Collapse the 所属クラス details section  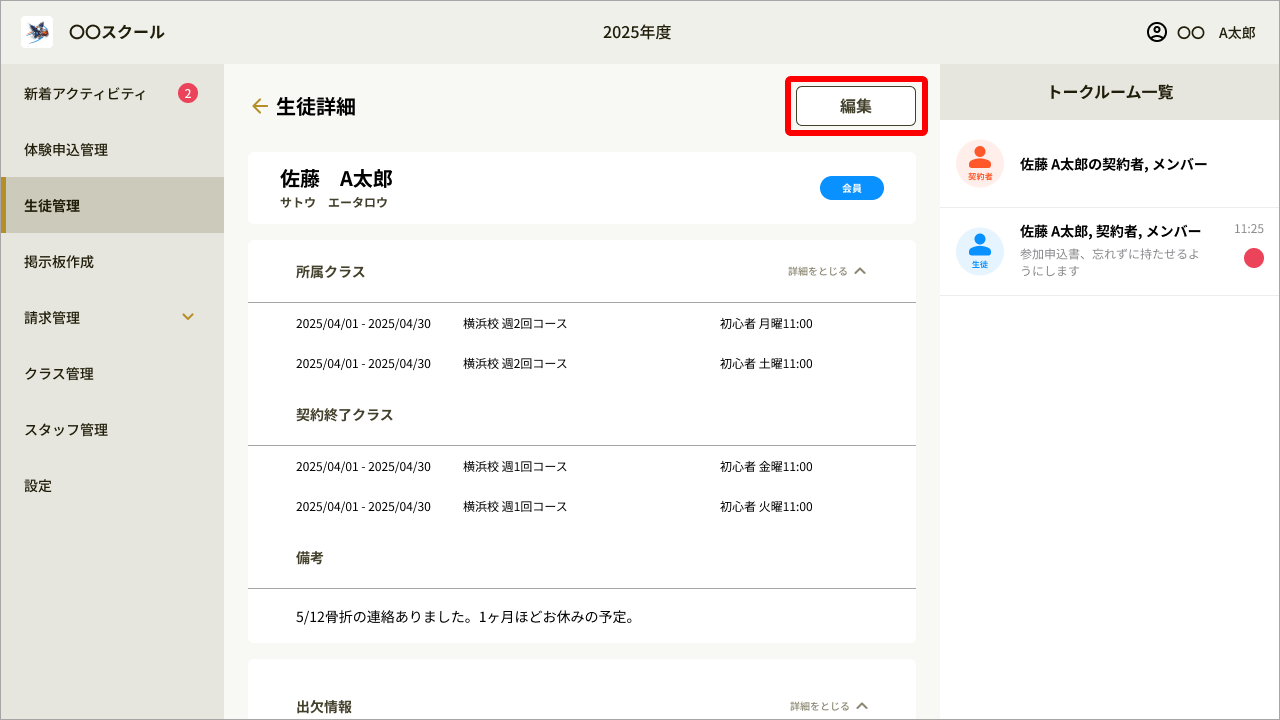(x=827, y=271)
